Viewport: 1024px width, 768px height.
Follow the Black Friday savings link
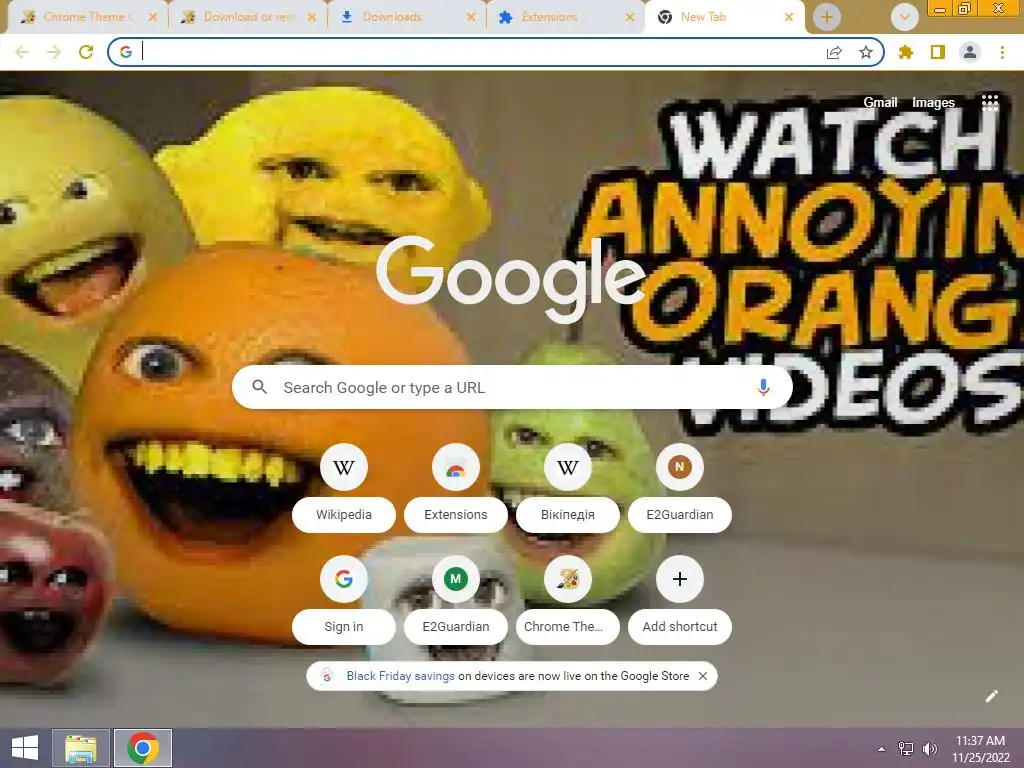(400, 676)
